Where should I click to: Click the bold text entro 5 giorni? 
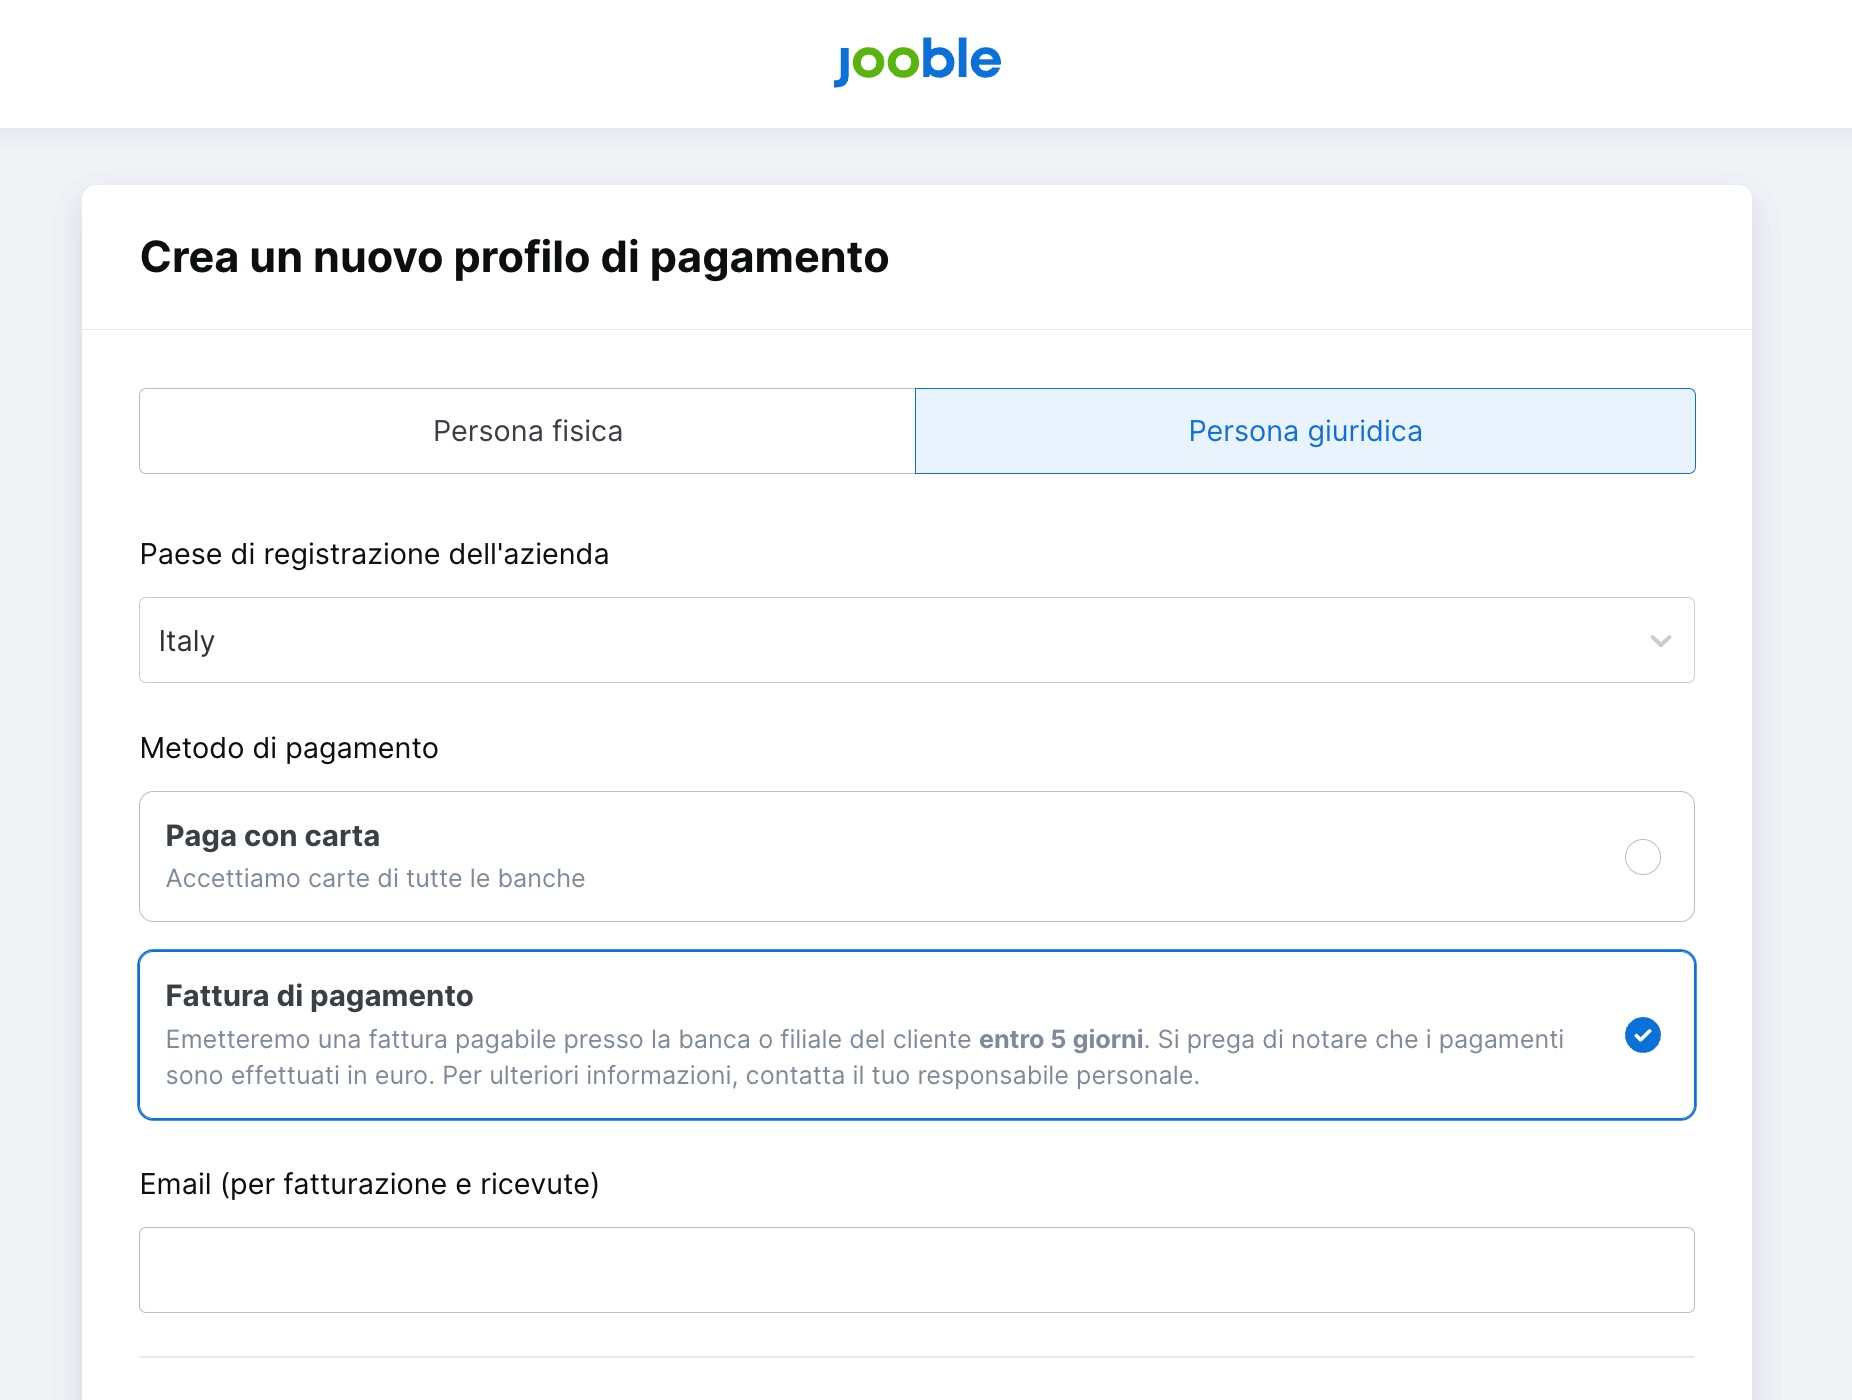point(1061,1039)
